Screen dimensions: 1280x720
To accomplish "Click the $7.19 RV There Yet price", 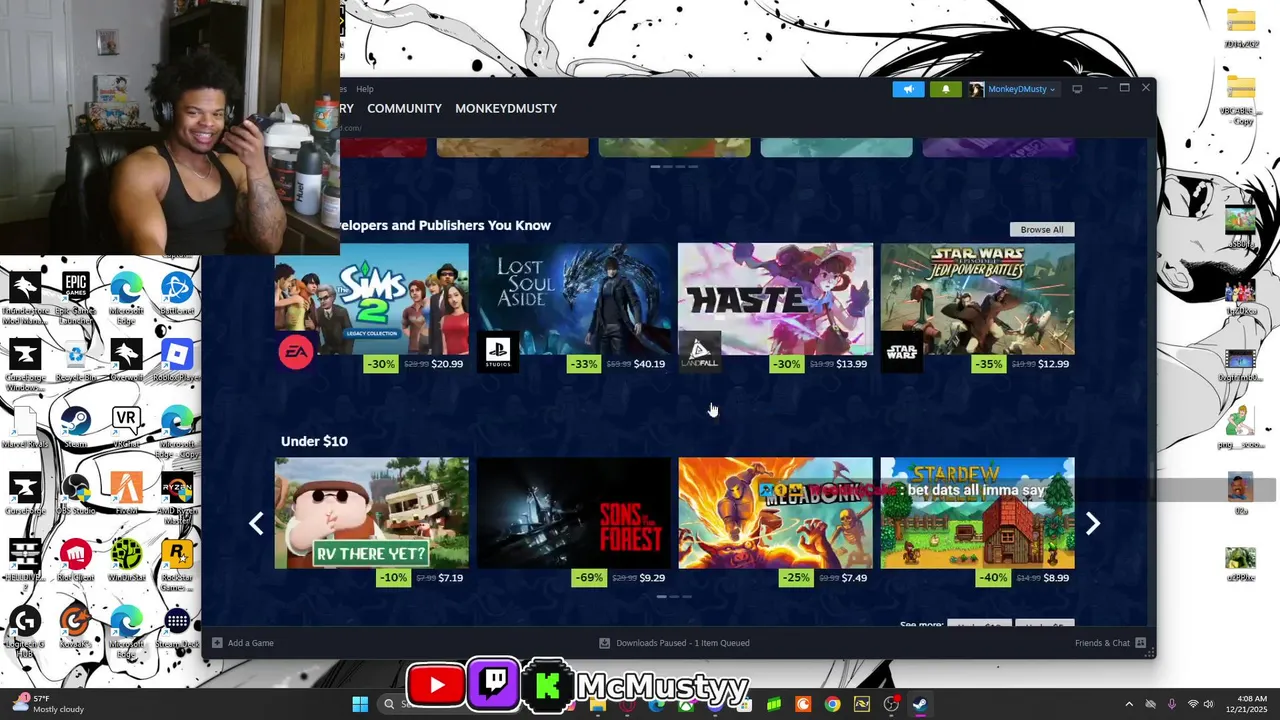I will (x=451, y=578).
